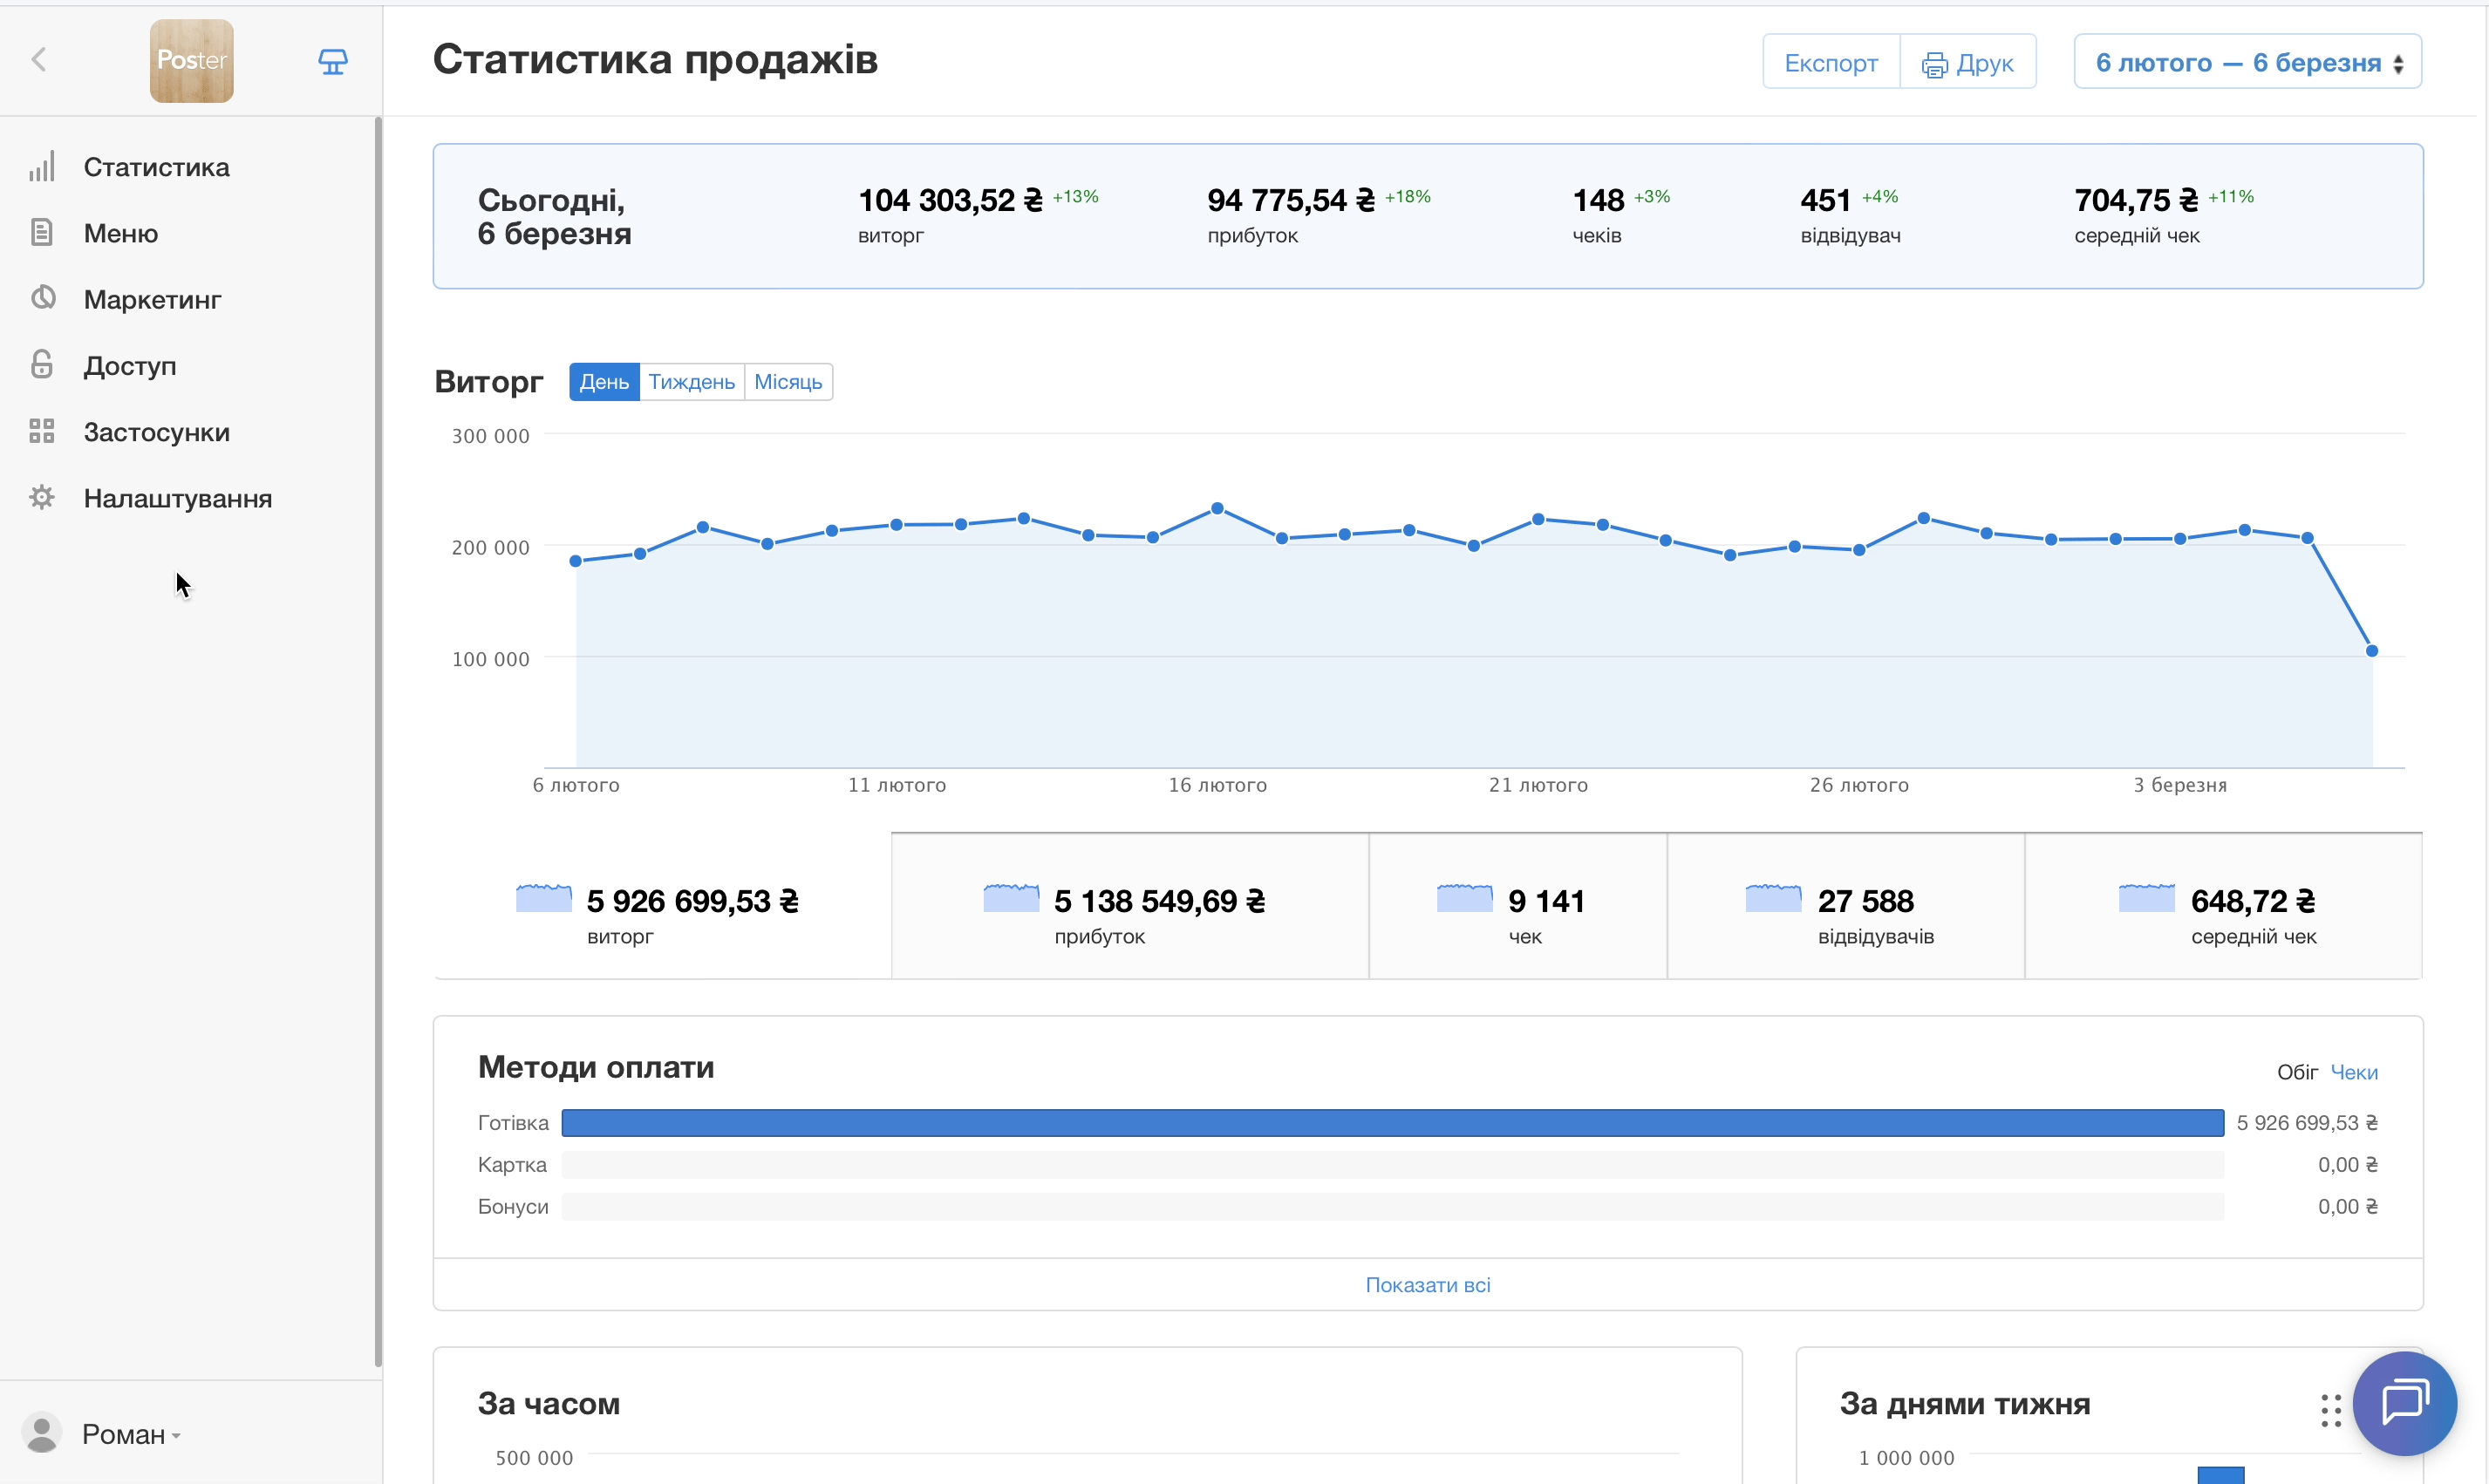Screen dimensions: 2489x1484
Task: Click Показати всі payment methods link
Action: coord(1427,1284)
